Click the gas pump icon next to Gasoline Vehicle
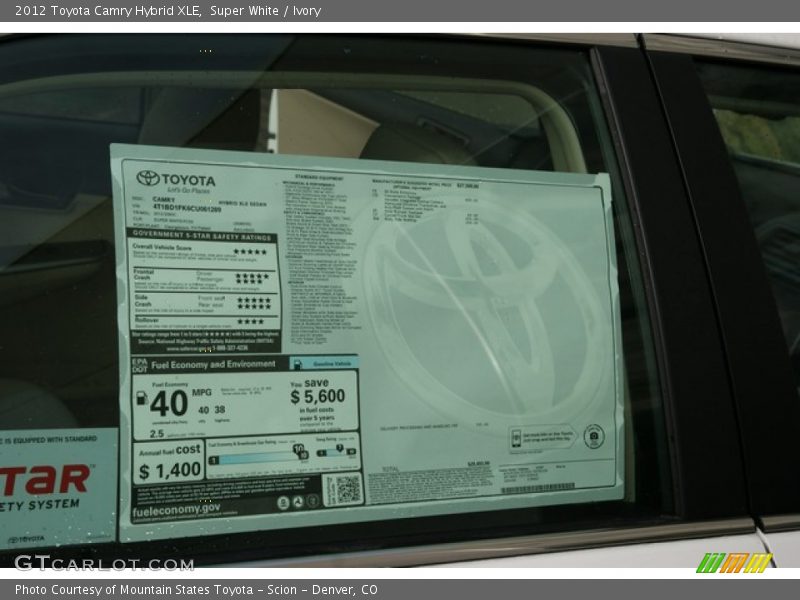Screen dimensions: 800x600 point(298,364)
